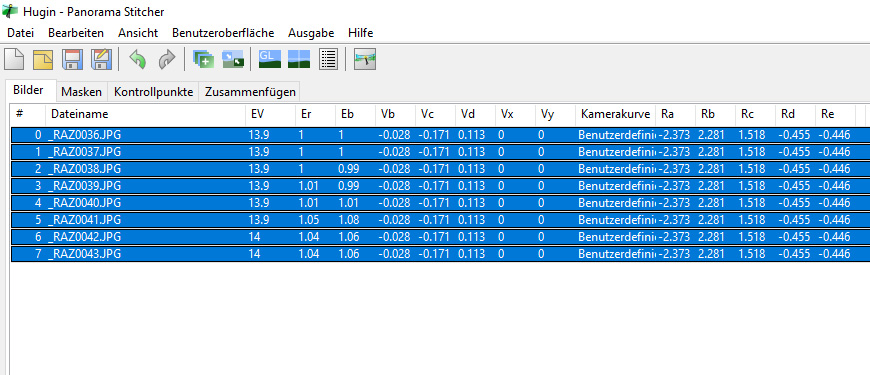Switch to the Zusammenfügen tab
The height and width of the screenshot is (375, 870).
[250, 92]
